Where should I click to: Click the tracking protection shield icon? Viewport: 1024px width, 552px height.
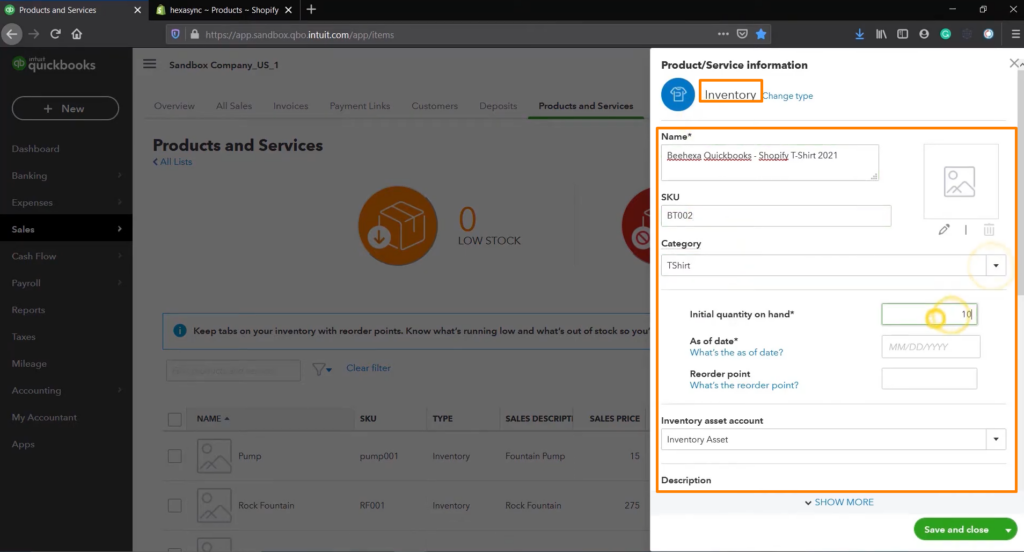pyautogui.click(x=176, y=34)
